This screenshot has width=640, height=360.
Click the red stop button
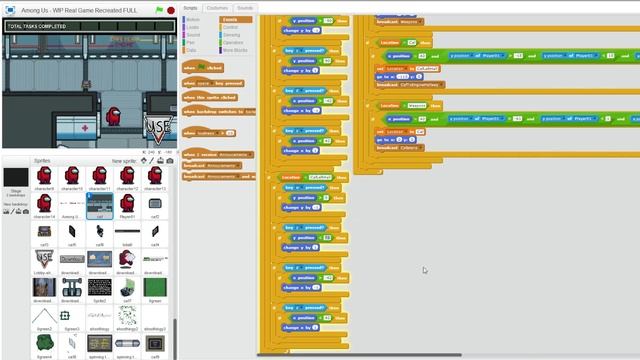pyautogui.click(x=171, y=10)
